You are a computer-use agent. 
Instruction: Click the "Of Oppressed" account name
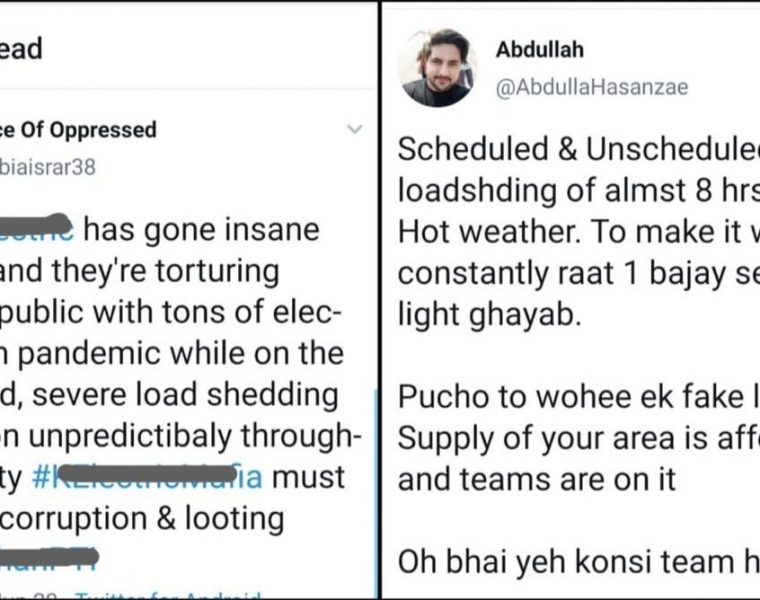coord(78,130)
